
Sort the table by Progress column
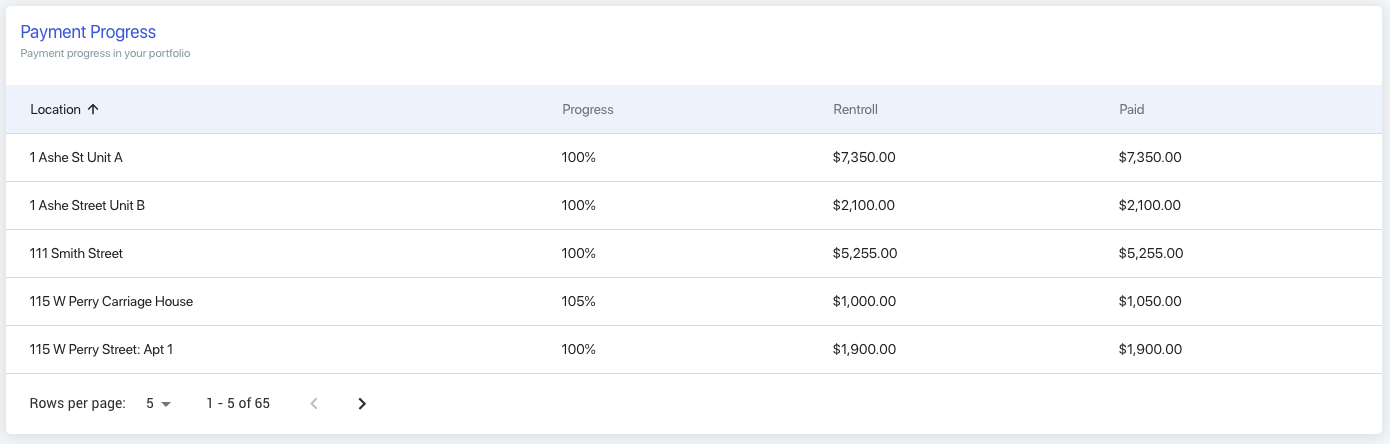[x=588, y=110]
